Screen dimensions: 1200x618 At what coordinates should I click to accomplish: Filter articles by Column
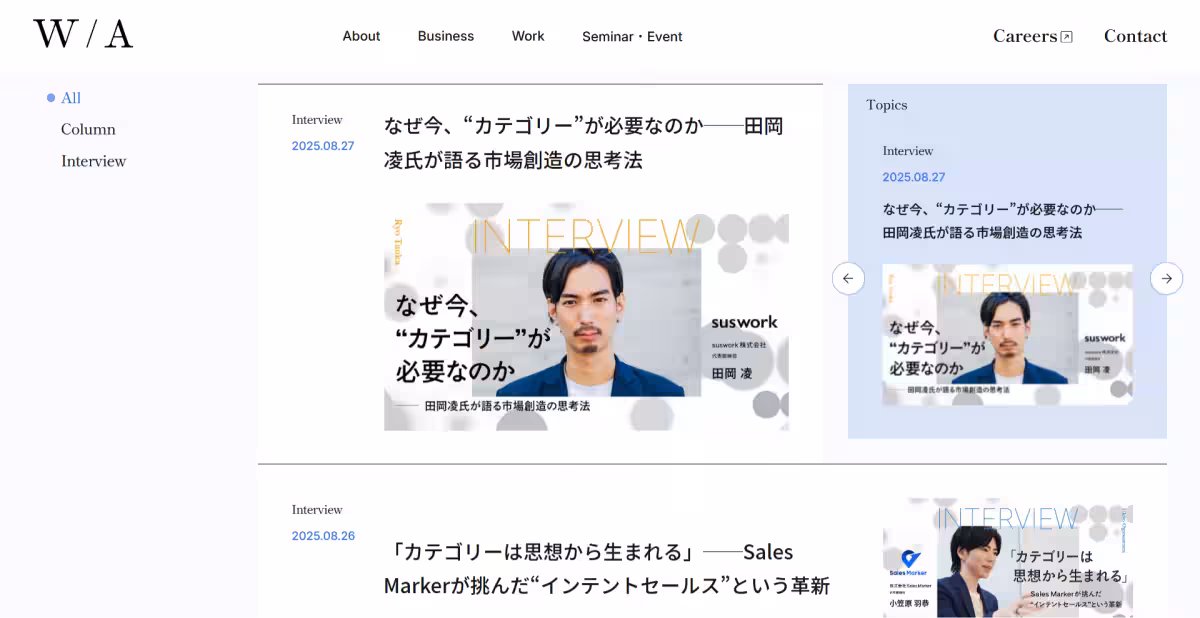point(88,129)
